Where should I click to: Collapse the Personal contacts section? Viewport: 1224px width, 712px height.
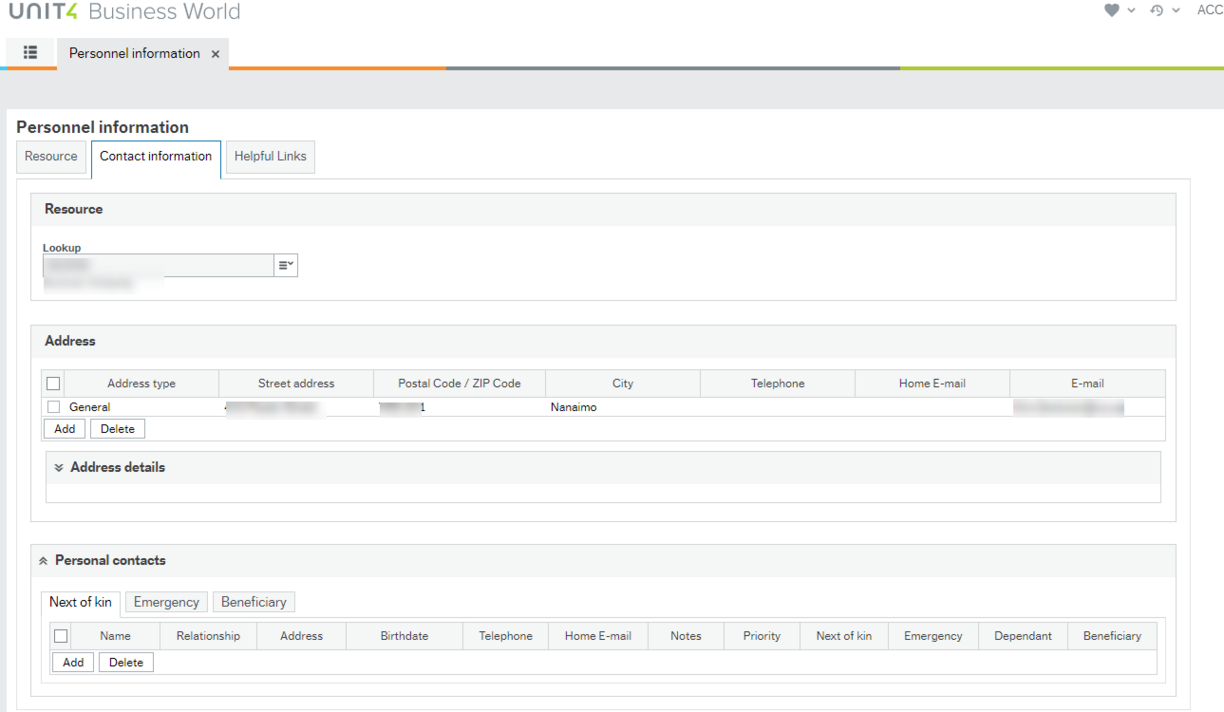[43, 561]
